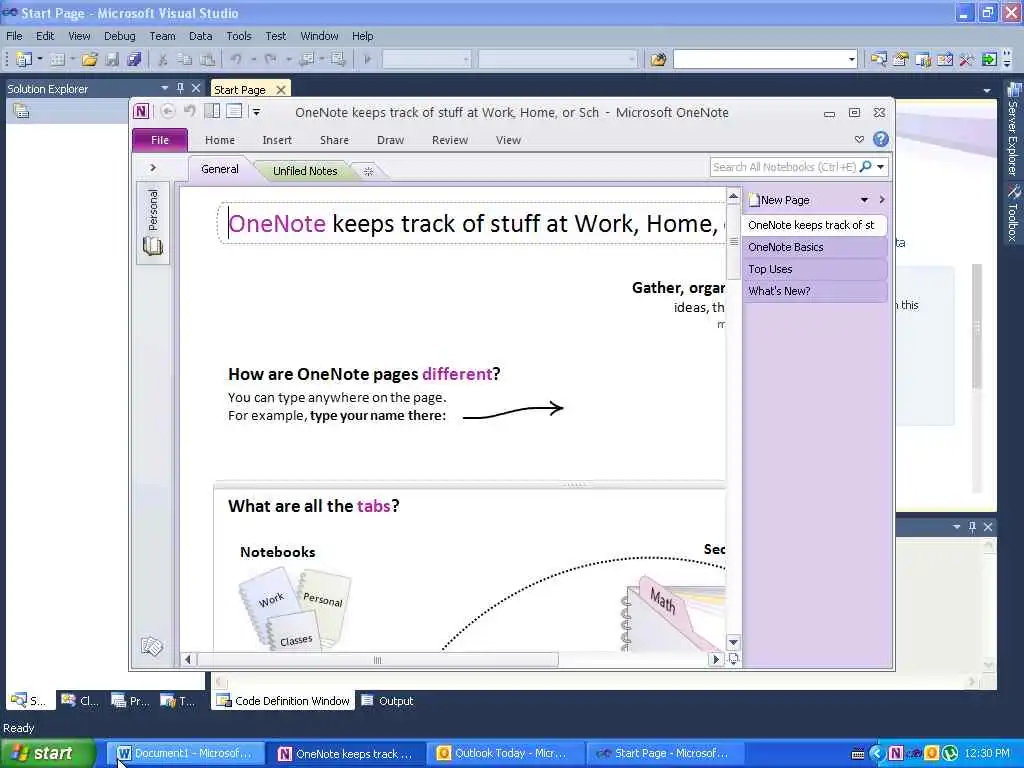Click the Paste icon in Visual Studio toolbar

point(207,59)
